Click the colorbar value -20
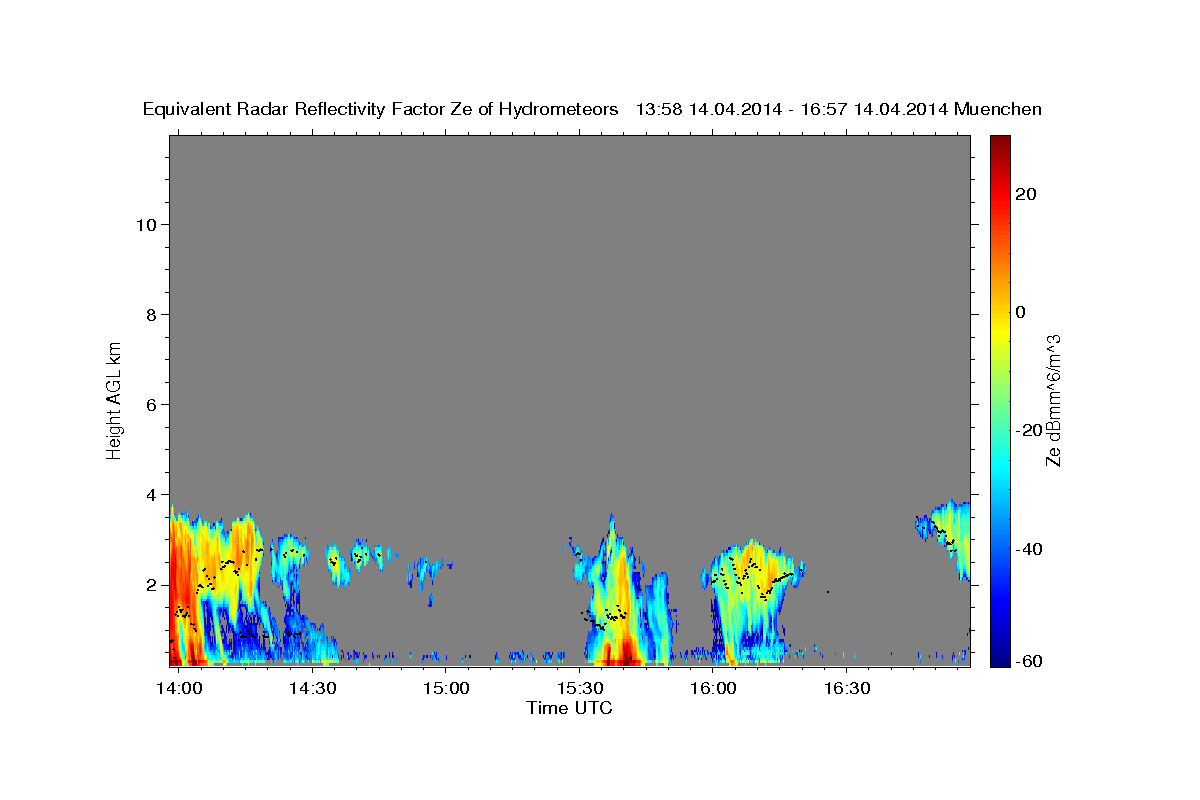1200x800 pixels. click(1029, 430)
